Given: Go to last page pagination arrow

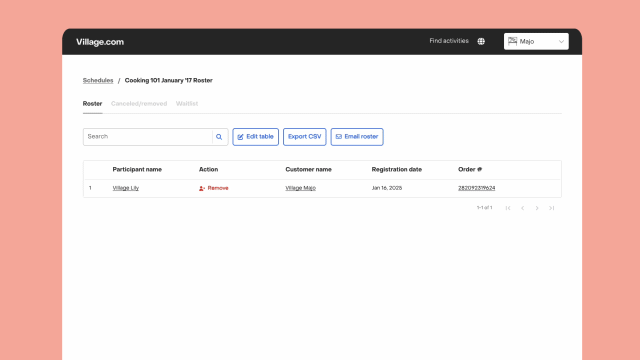Looking at the screenshot, I should tap(551, 208).
